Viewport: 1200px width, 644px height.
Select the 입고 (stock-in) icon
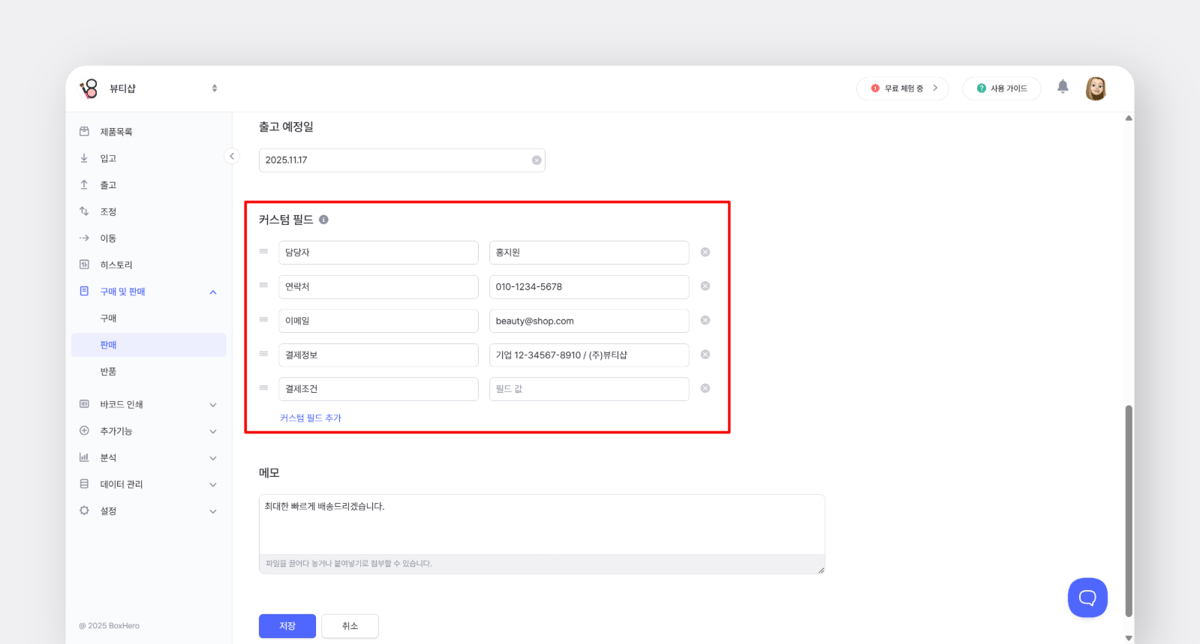(x=83, y=157)
